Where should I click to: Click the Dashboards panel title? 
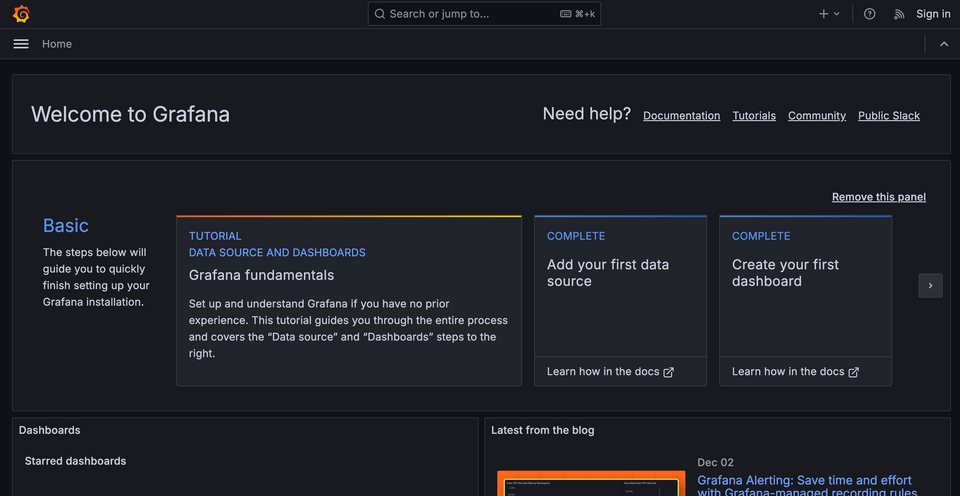[50, 430]
